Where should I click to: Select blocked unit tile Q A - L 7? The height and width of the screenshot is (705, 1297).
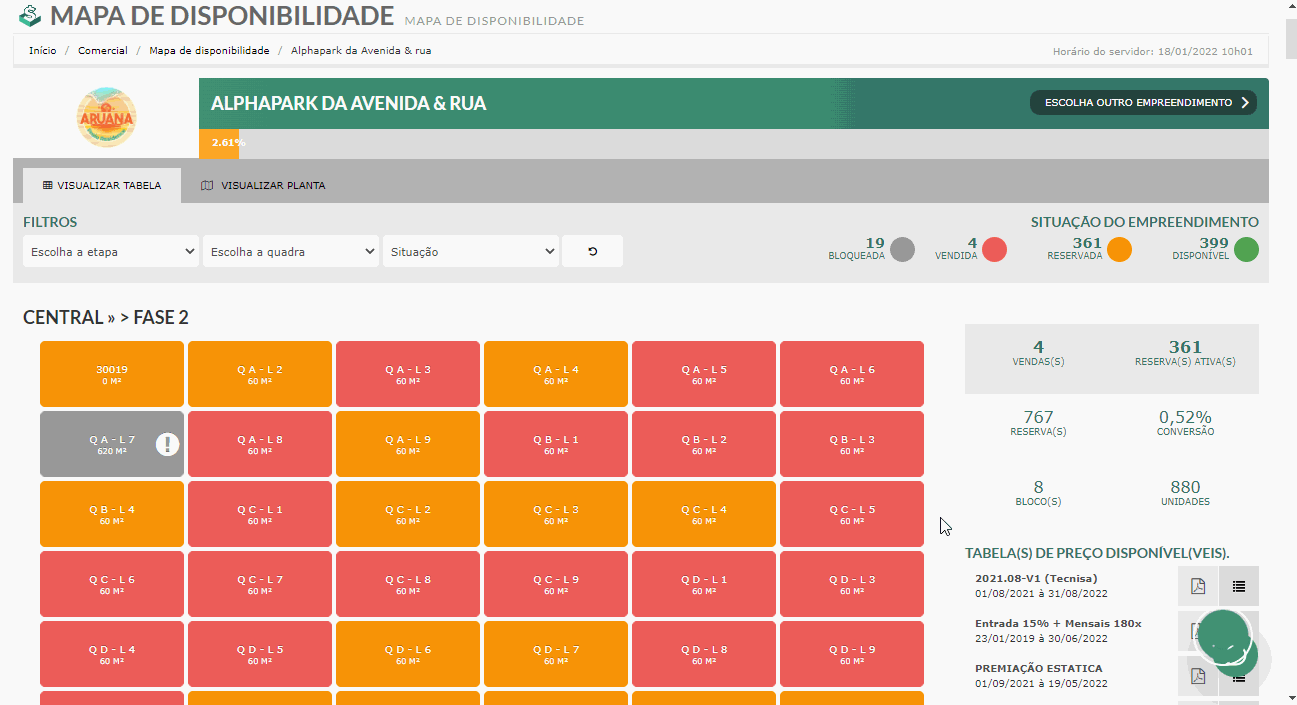click(x=112, y=444)
